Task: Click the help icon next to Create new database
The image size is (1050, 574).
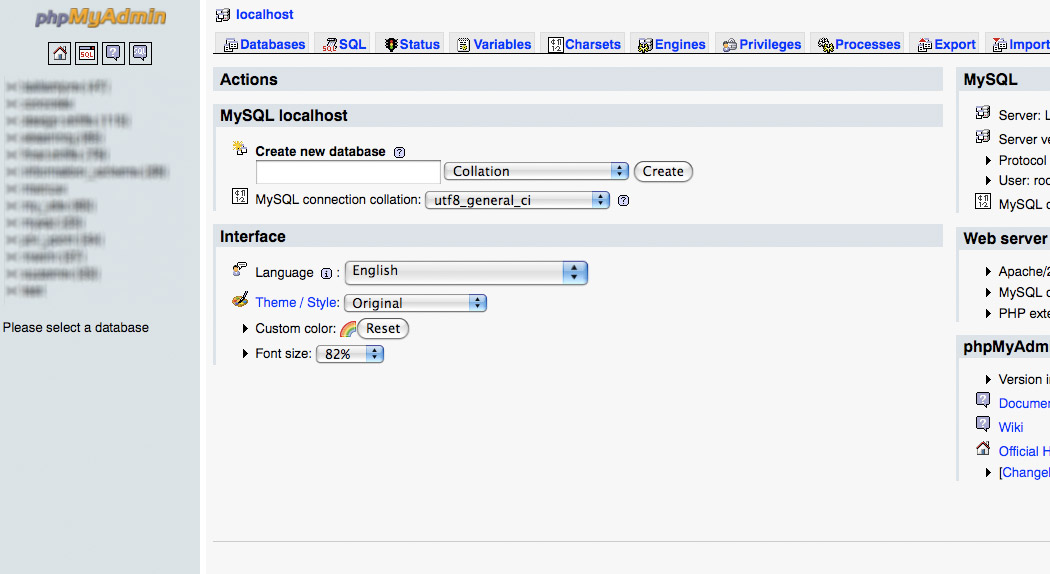Action: coord(400,152)
